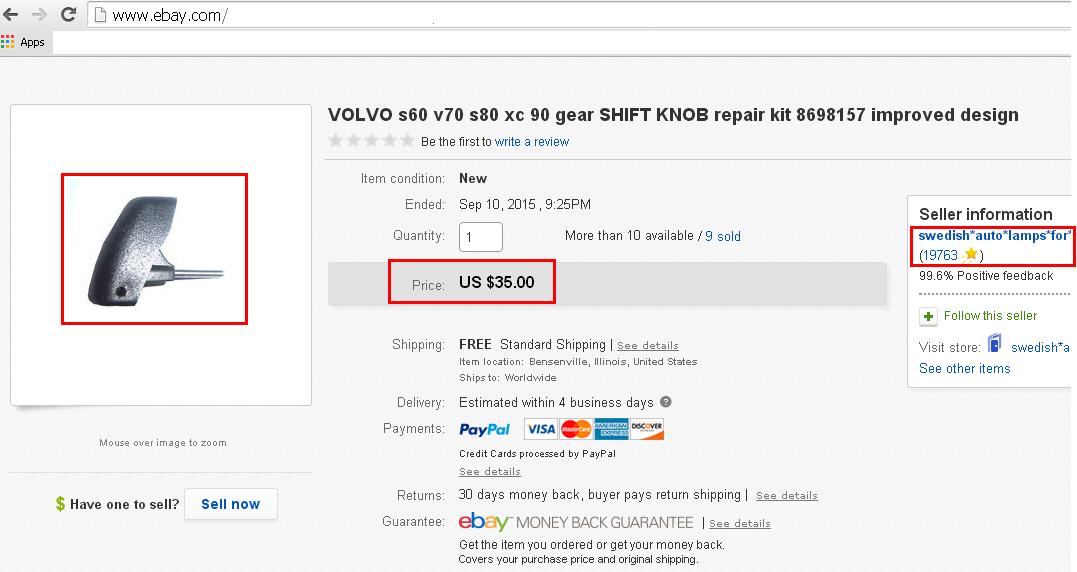The height and width of the screenshot is (572, 1077).
Task: Reload the page with refresh icon
Action: [68, 15]
